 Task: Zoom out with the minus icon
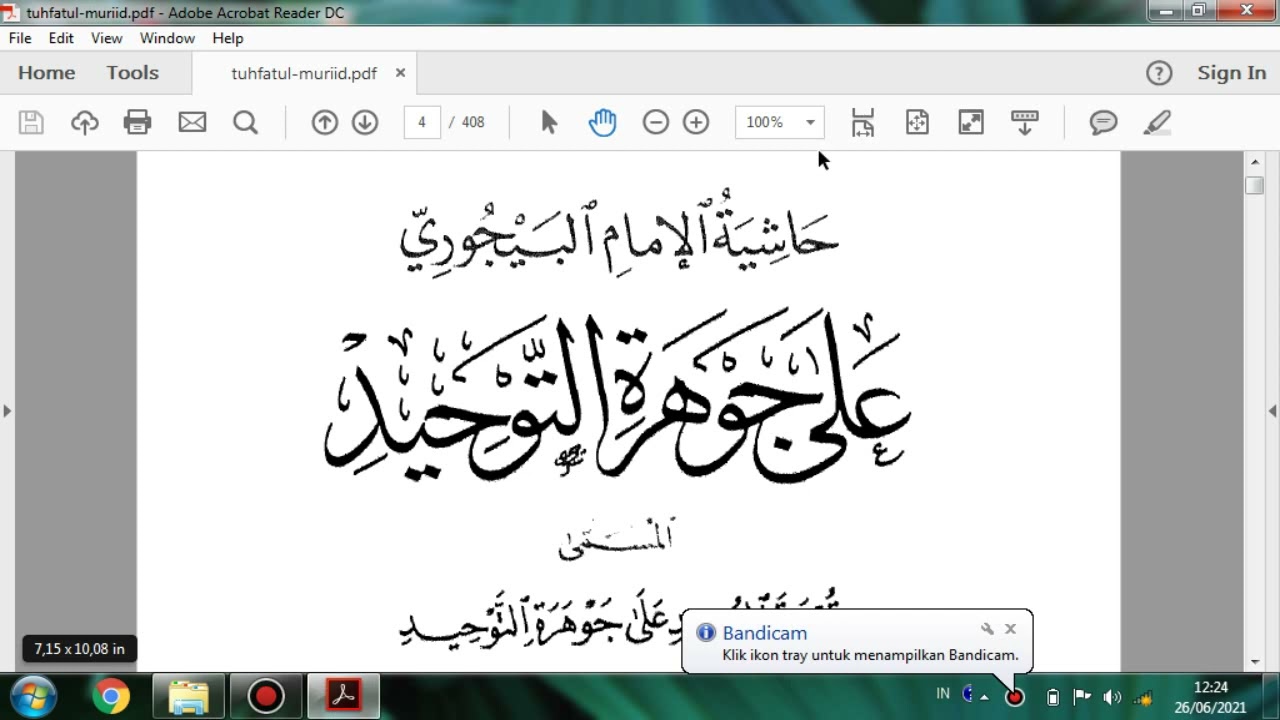click(x=655, y=122)
